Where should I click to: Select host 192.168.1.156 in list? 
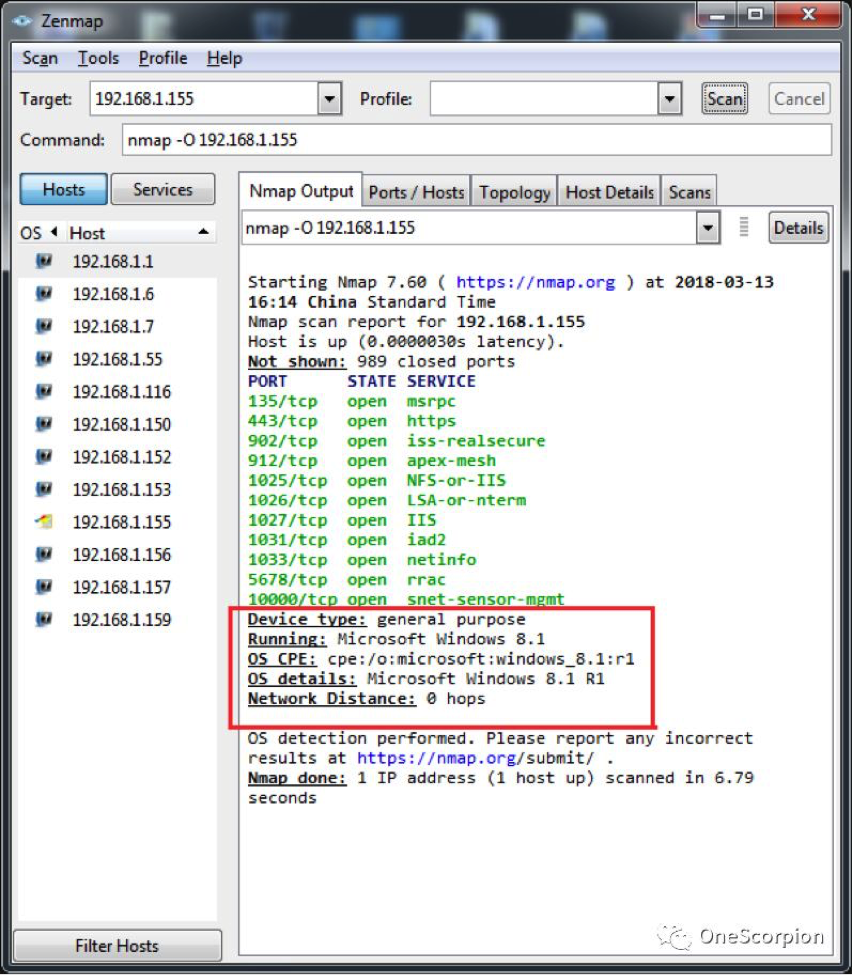tap(122, 554)
